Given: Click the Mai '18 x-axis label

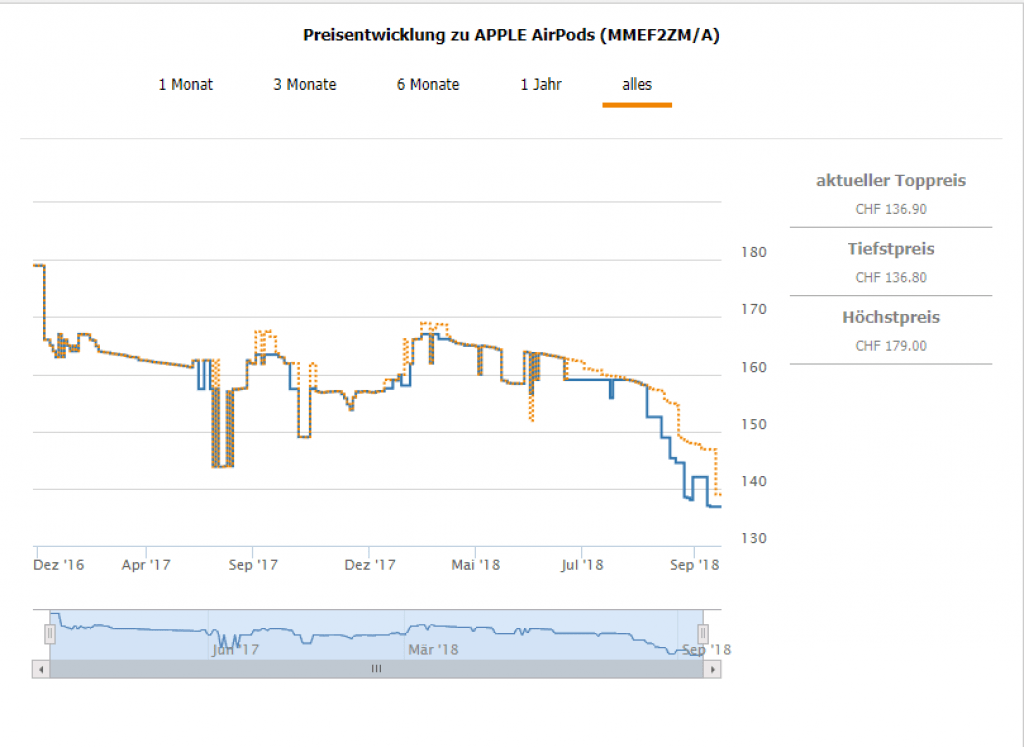Looking at the screenshot, I should coord(476,565).
